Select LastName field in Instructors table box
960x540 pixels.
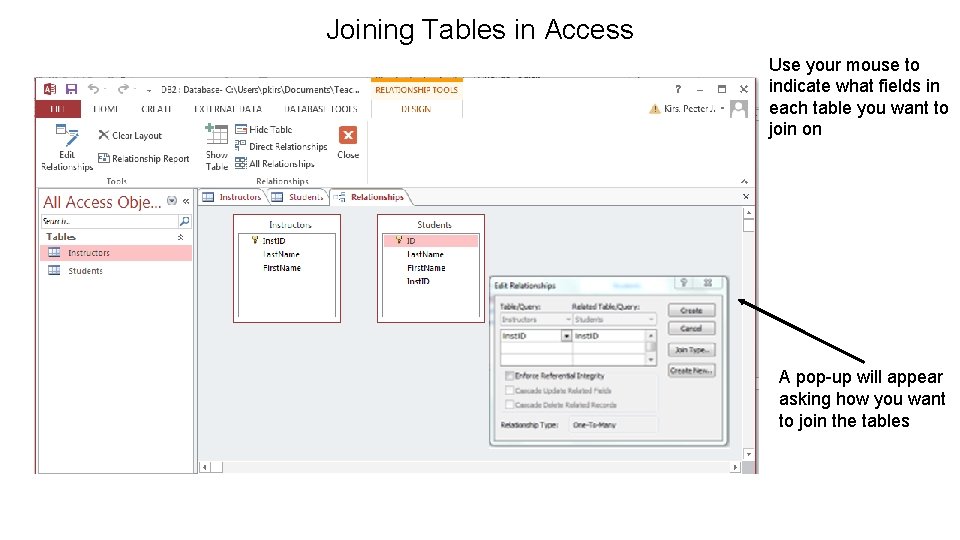pyautogui.click(x=281, y=254)
